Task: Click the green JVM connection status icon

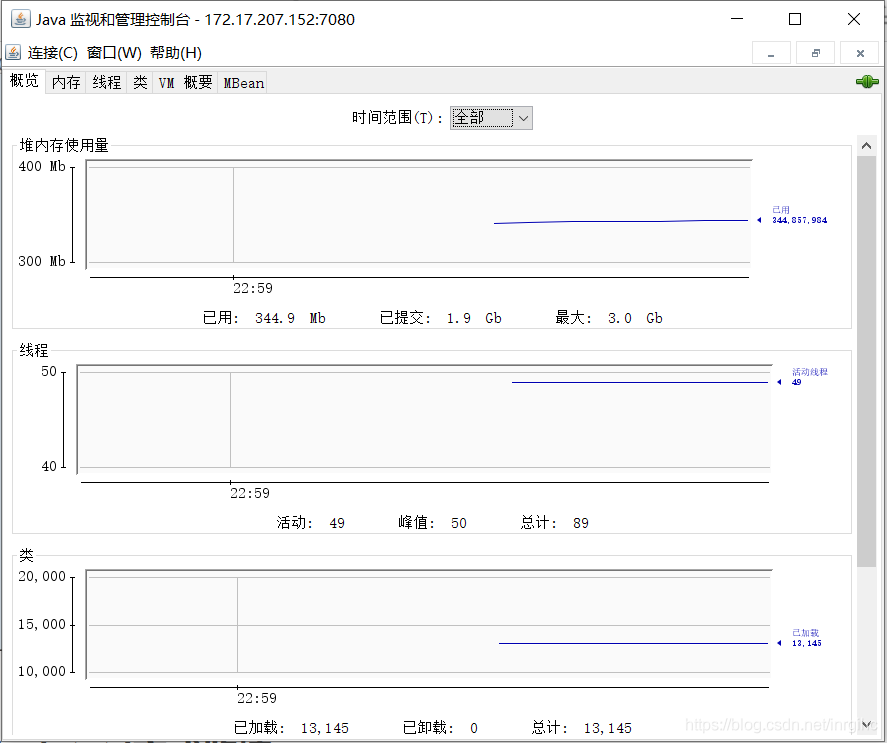Action: tap(866, 81)
